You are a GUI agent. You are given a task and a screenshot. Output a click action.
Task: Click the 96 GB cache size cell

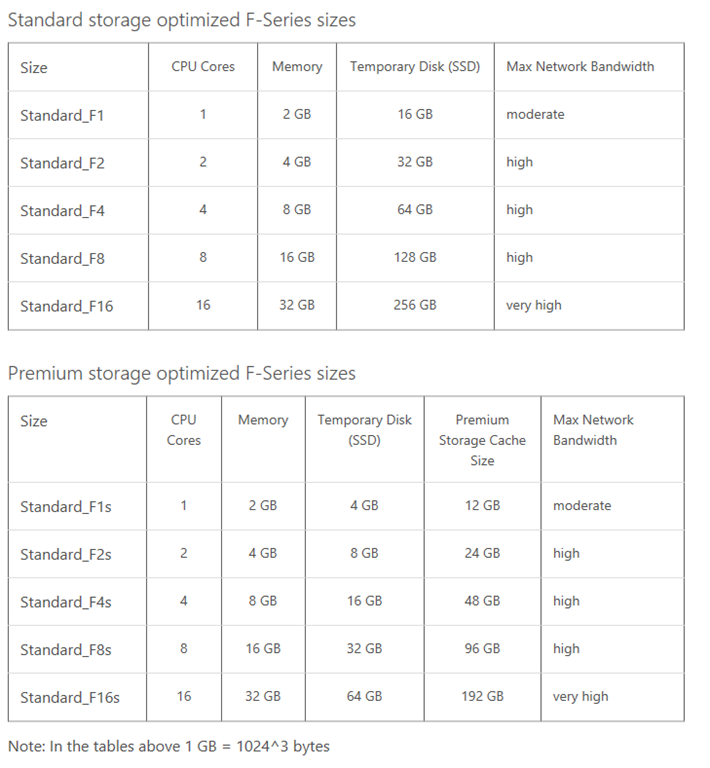pyautogui.click(x=482, y=648)
